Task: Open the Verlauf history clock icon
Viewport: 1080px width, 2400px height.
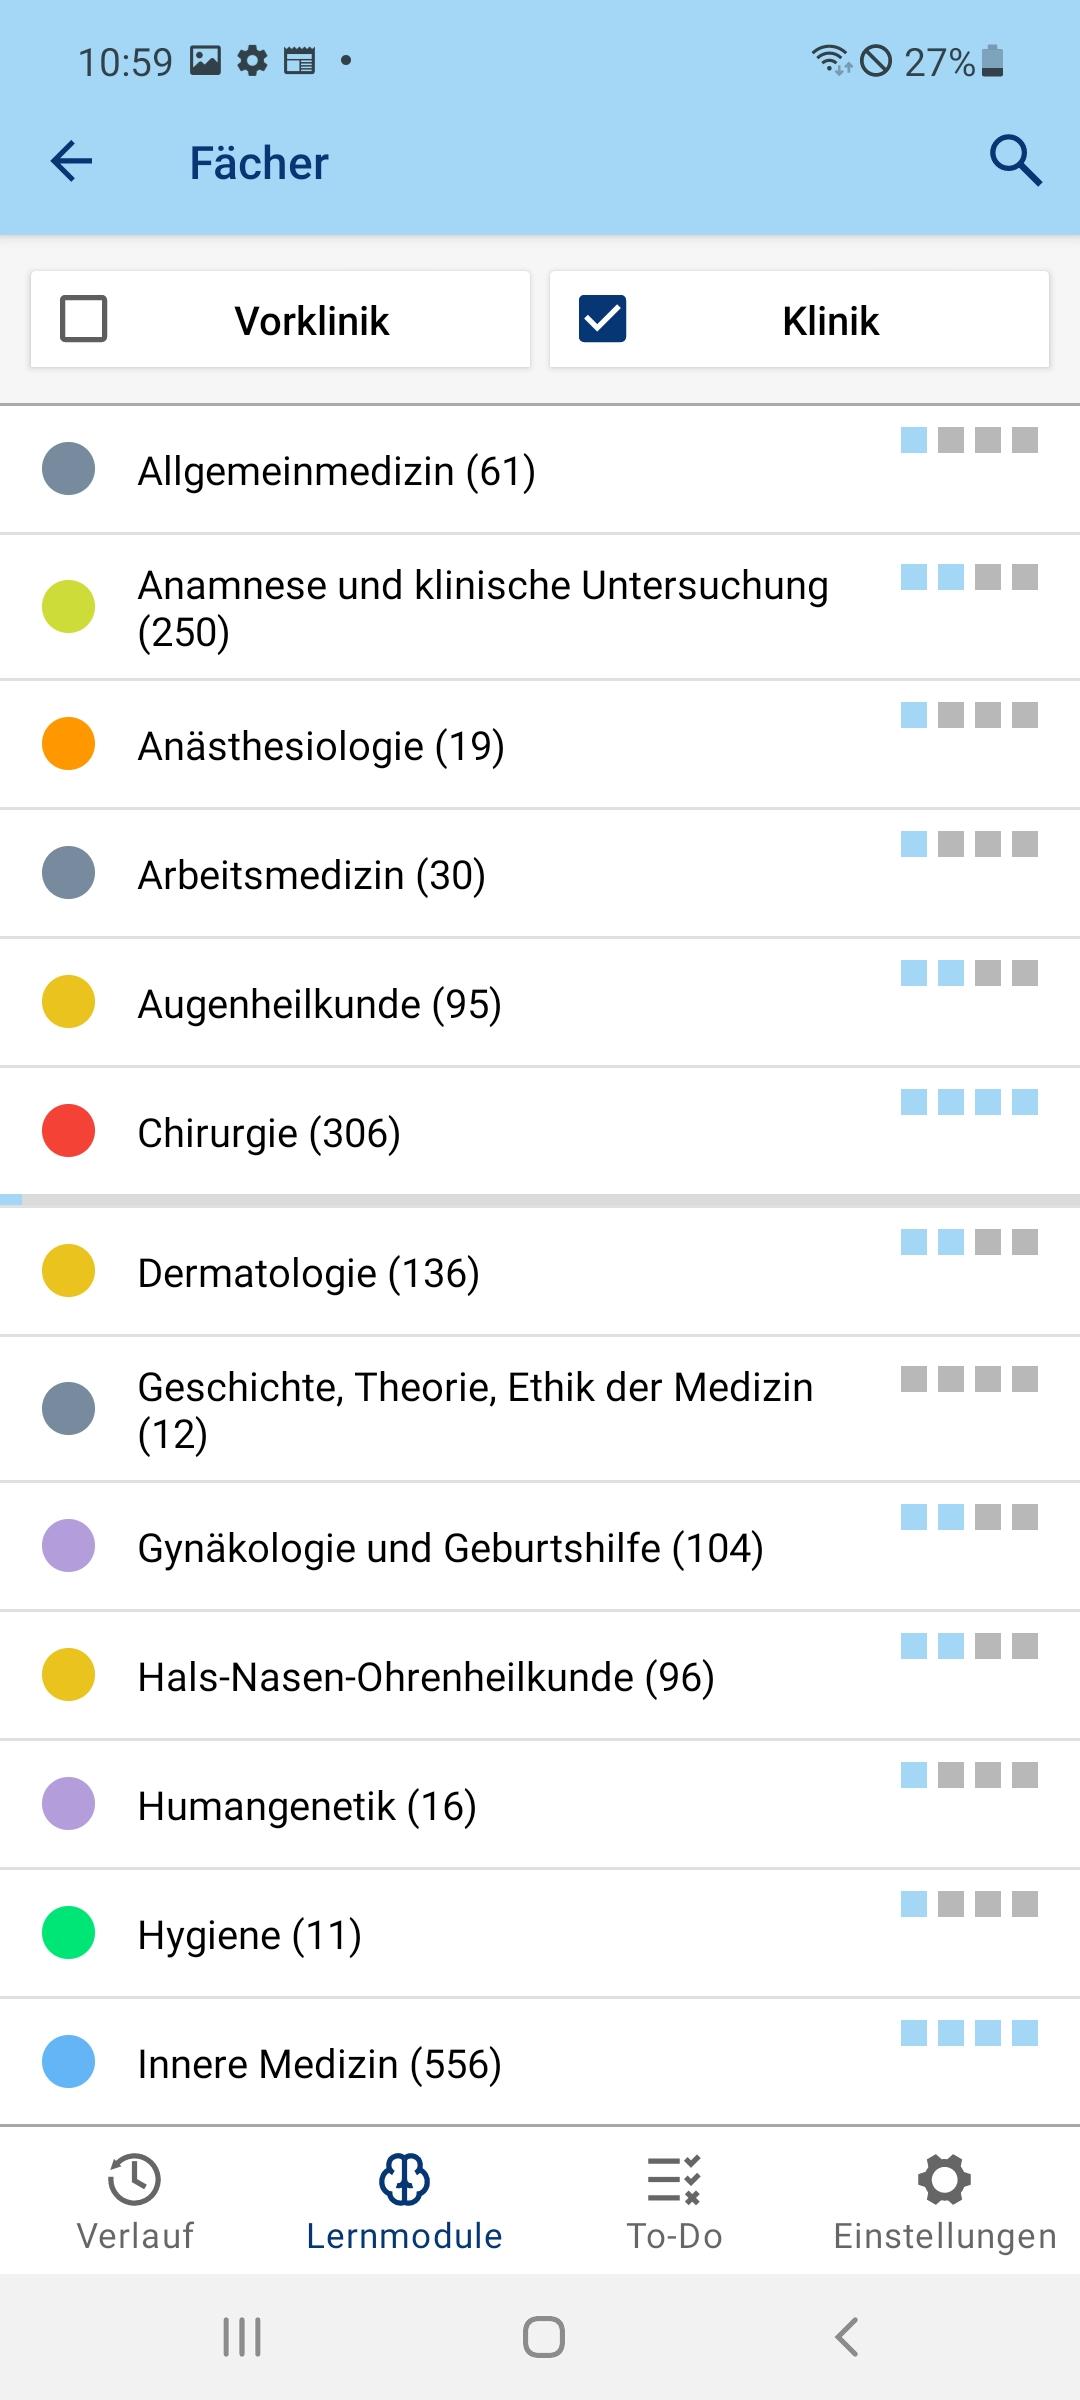Action: [x=135, y=2181]
